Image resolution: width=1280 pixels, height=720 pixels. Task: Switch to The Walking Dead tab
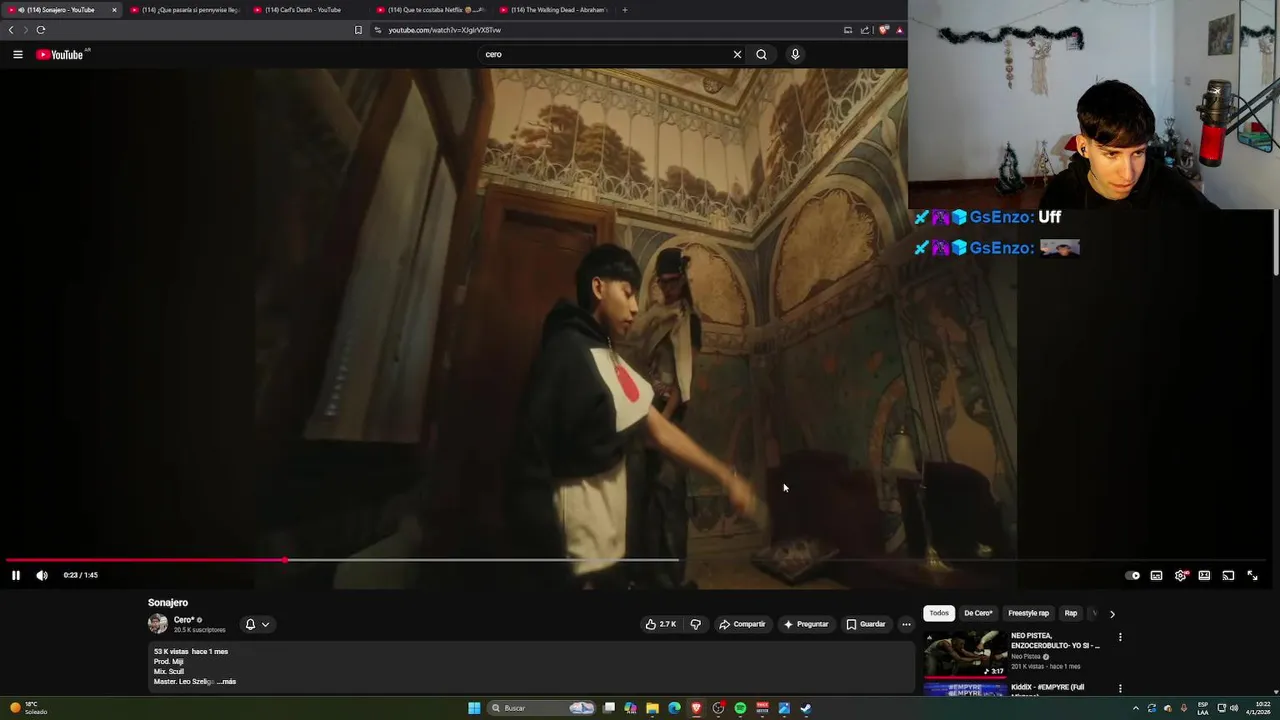point(553,10)
